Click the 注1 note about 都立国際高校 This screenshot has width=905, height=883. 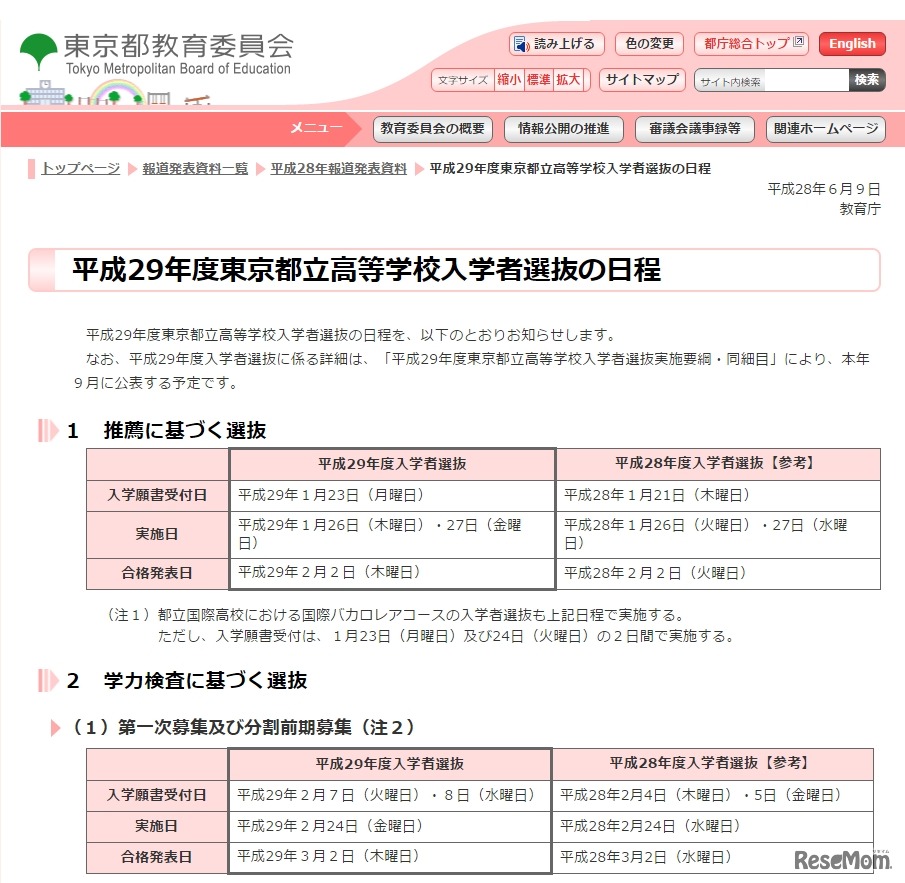[x=421, y=626]
